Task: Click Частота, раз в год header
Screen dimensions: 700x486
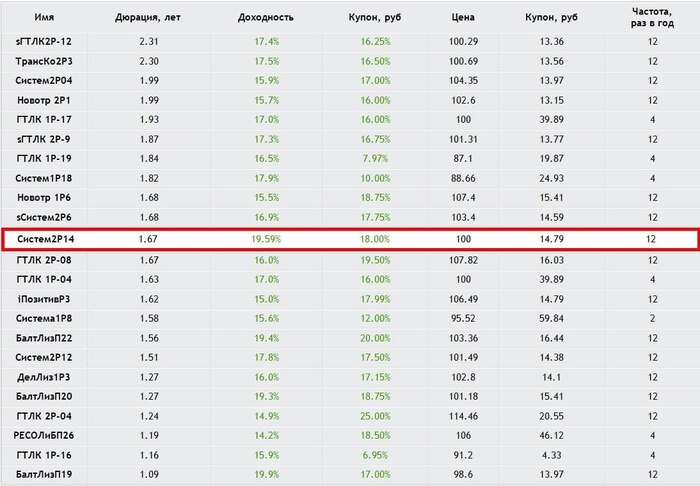Action: pyautogui.click(x=652, y=17)
